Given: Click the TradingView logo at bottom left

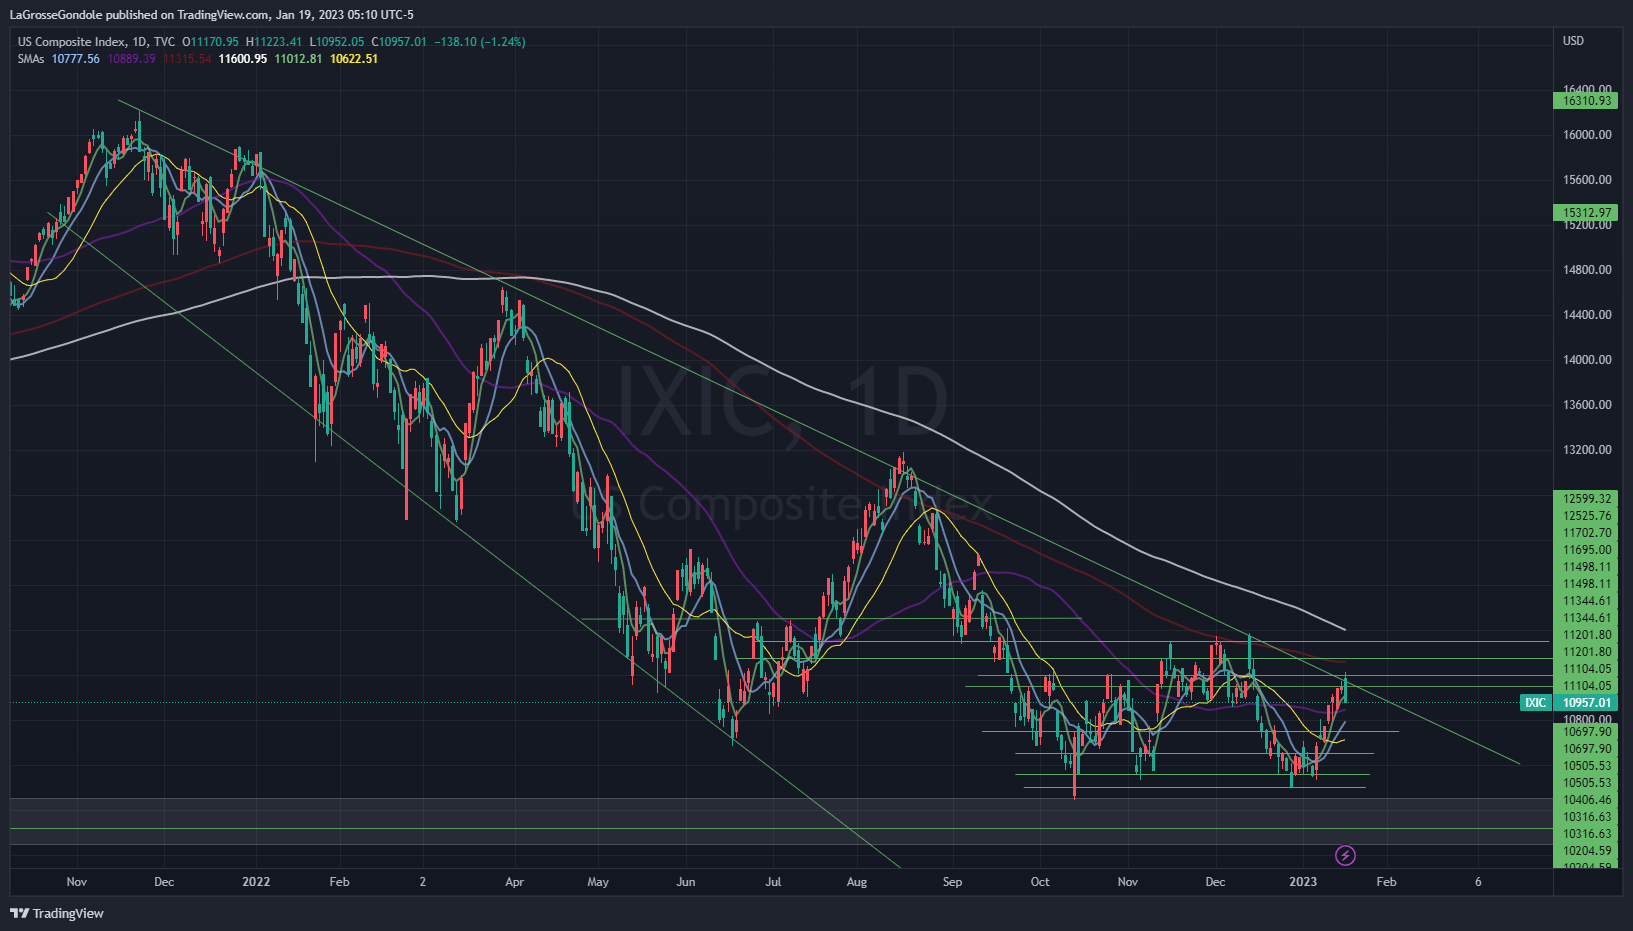Looking at the screenshot, I should pyautogui.click(x=57, y=913).
